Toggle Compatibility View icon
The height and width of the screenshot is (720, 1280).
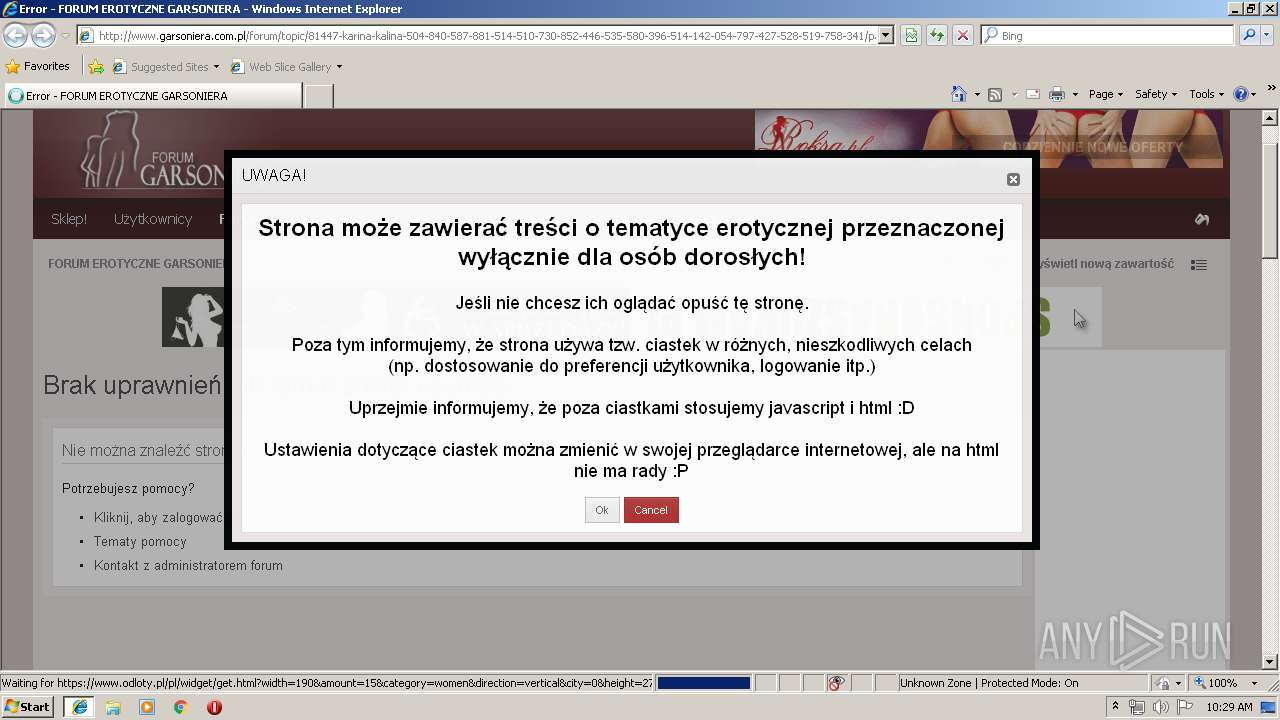911,35
